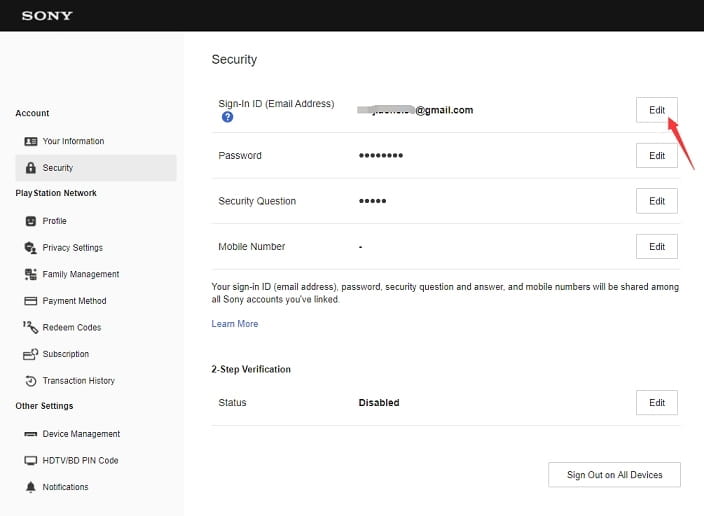This screenshot has width=704, height=516.
Task: Click the Your Information card icon
Action: pyautogui.click(x=30, y=141)
